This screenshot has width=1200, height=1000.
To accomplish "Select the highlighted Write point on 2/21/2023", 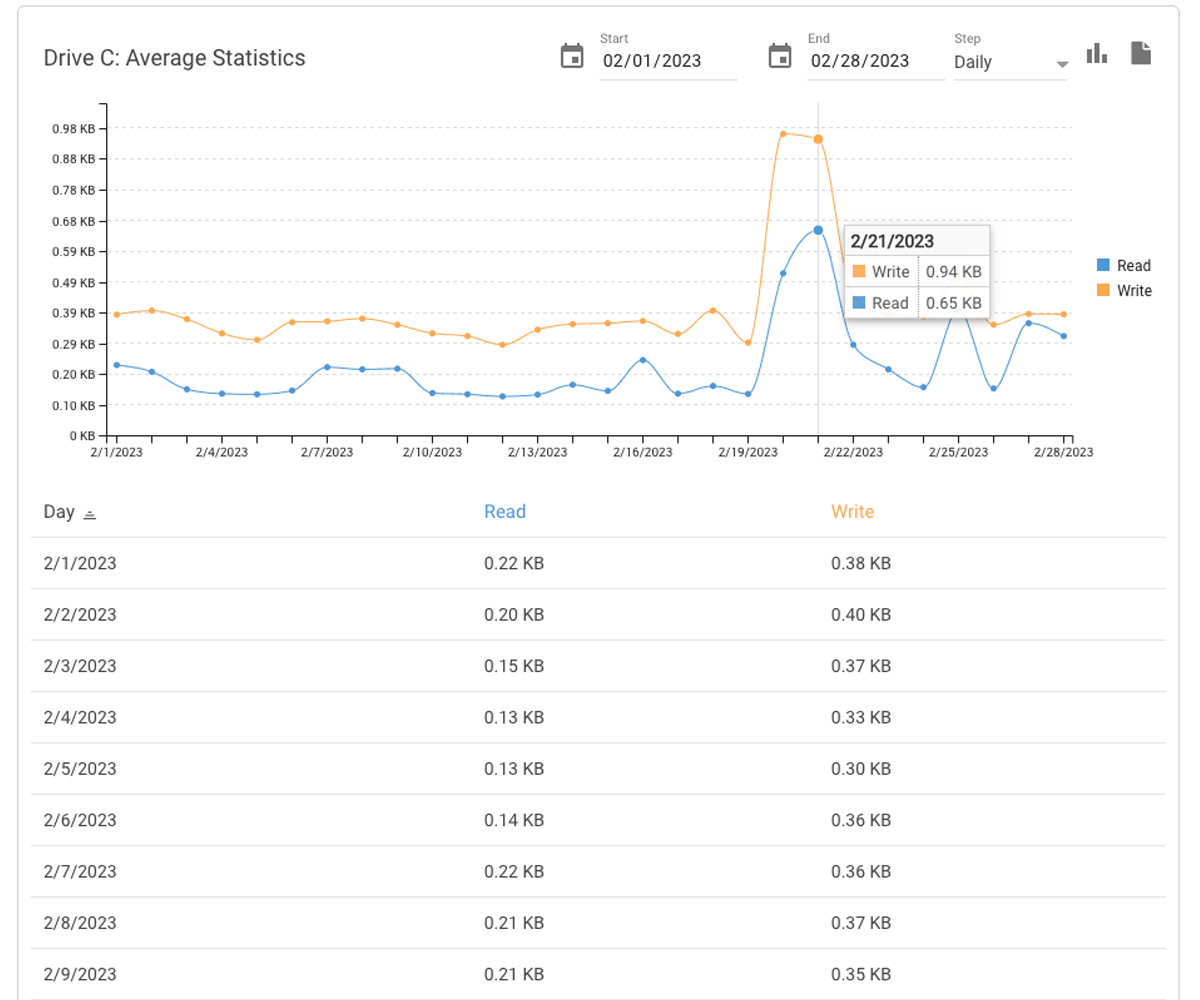I will click(818, 139).
